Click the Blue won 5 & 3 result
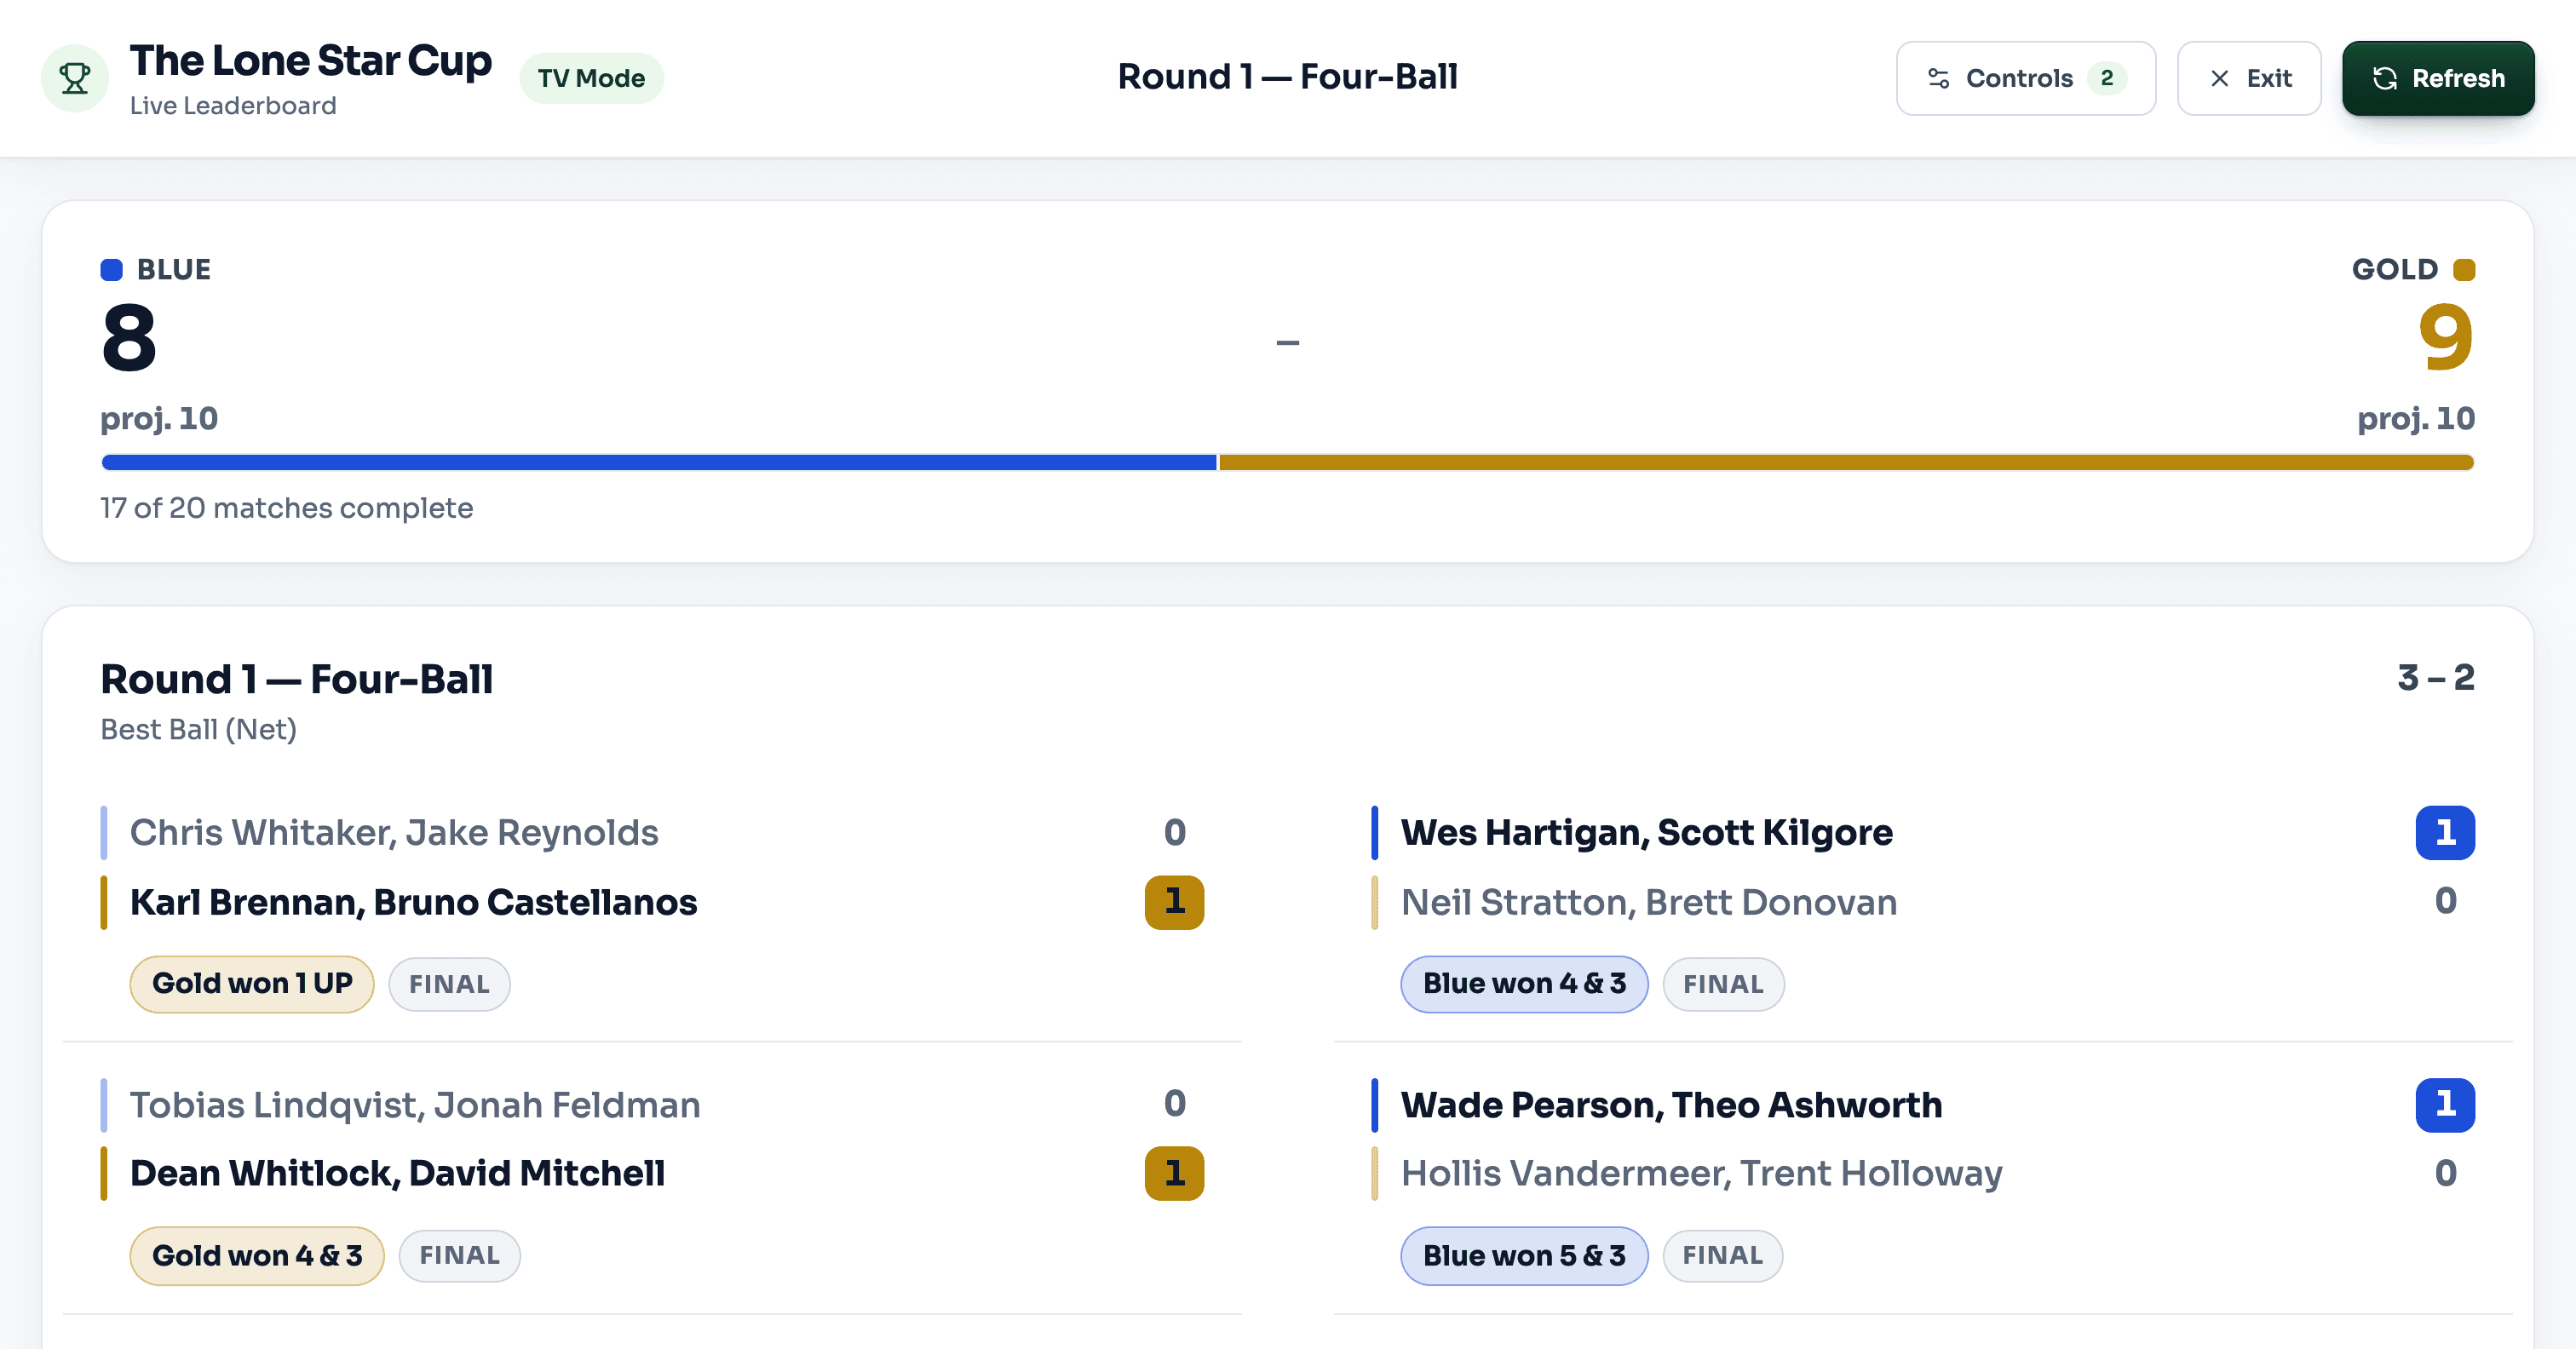The width and height of the screenshot is (2576, 1349). pyautogui.click(x=1524, y=1256)
